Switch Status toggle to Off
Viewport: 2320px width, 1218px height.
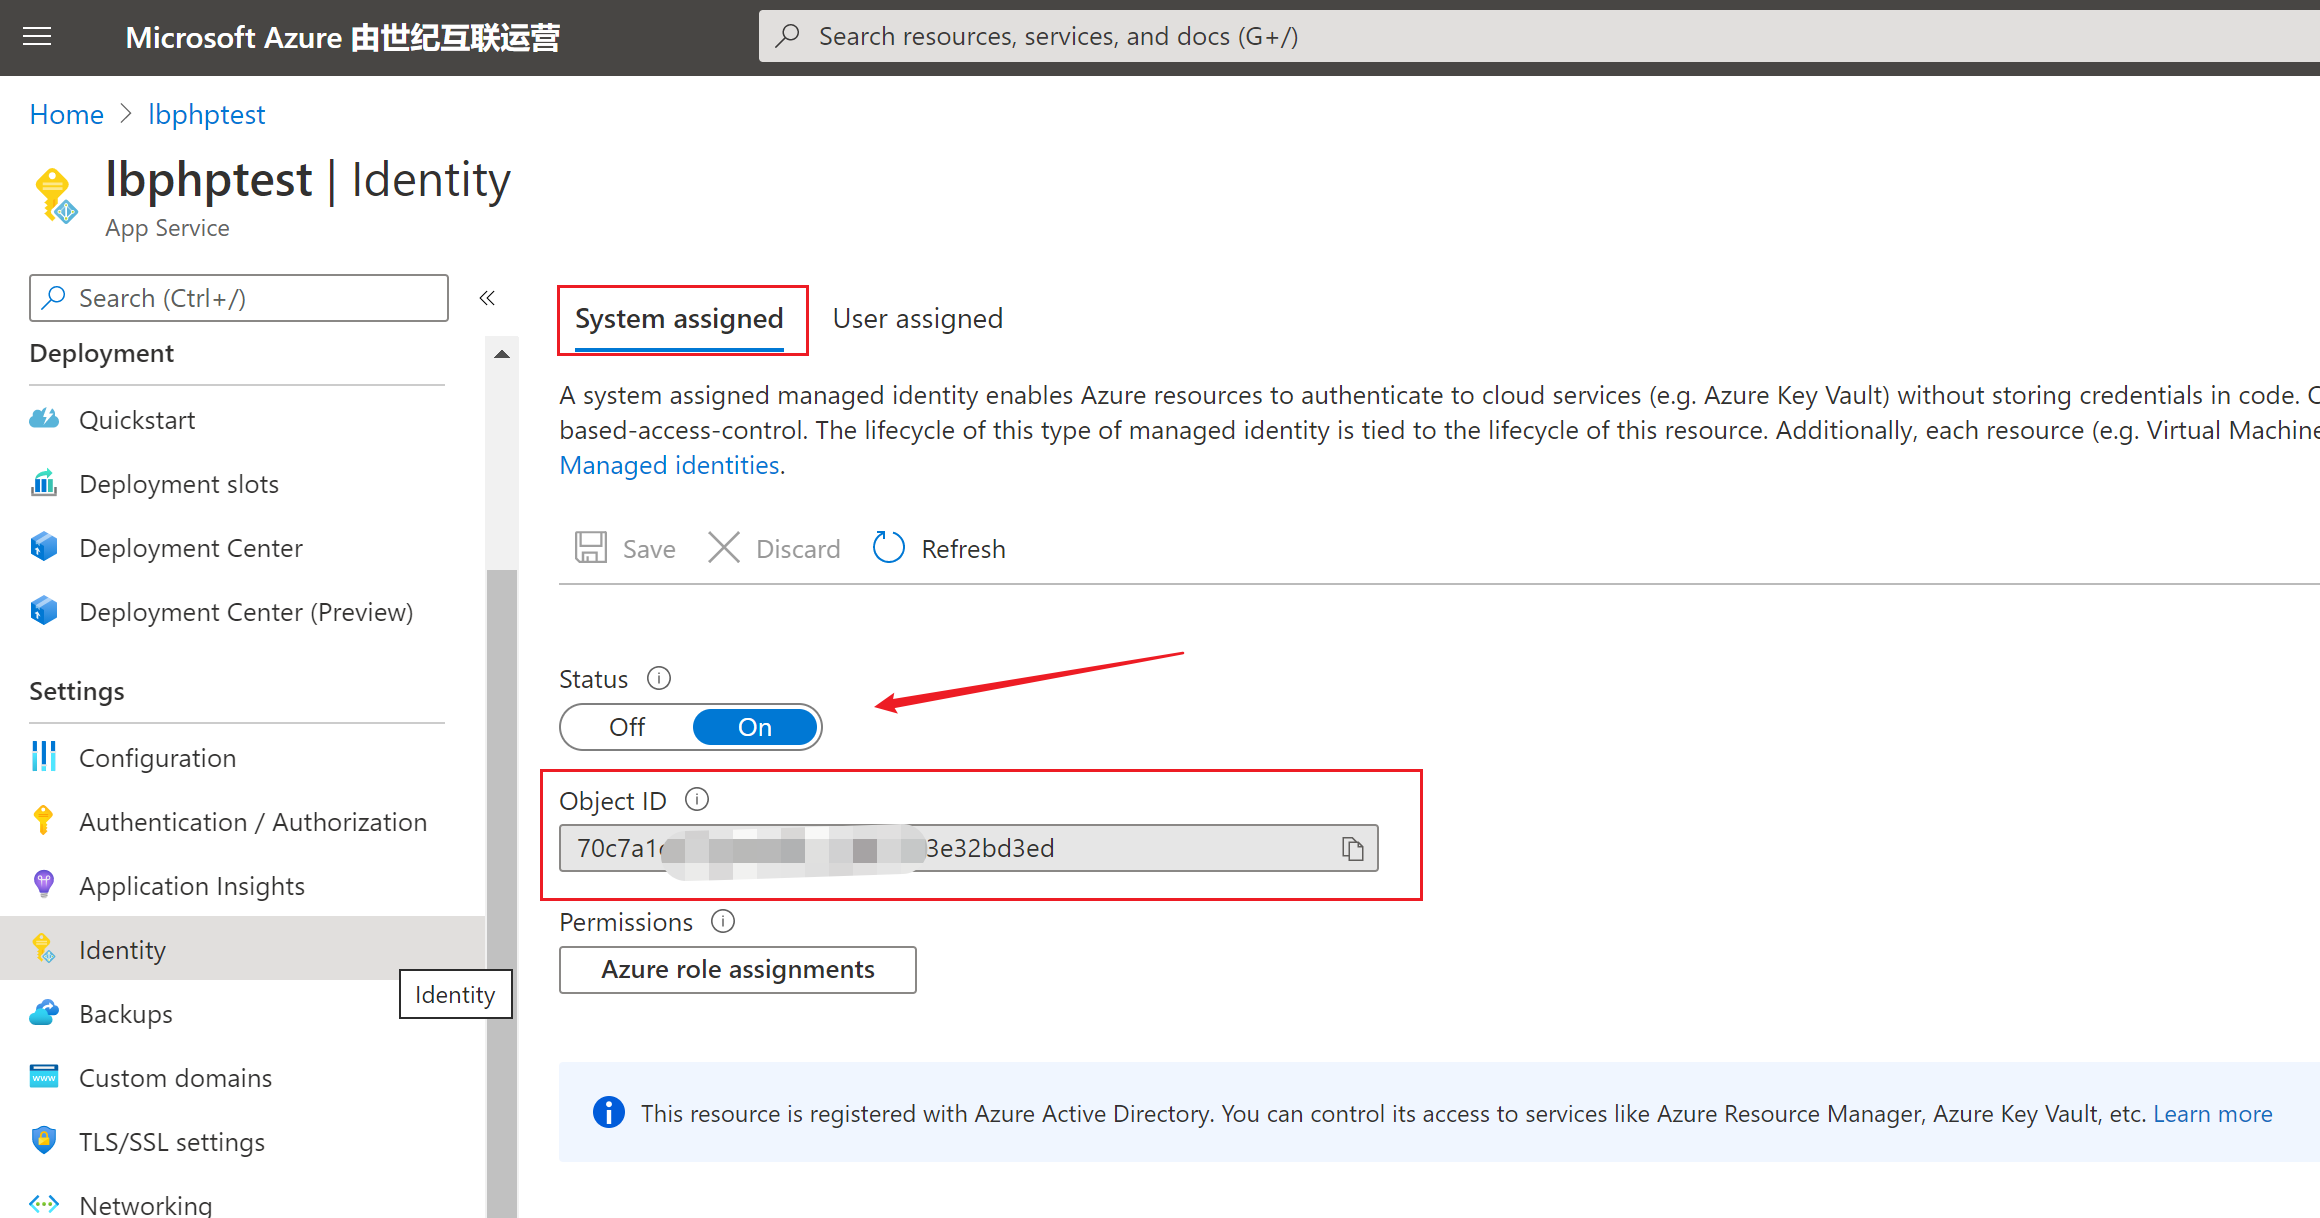point(627,727)
